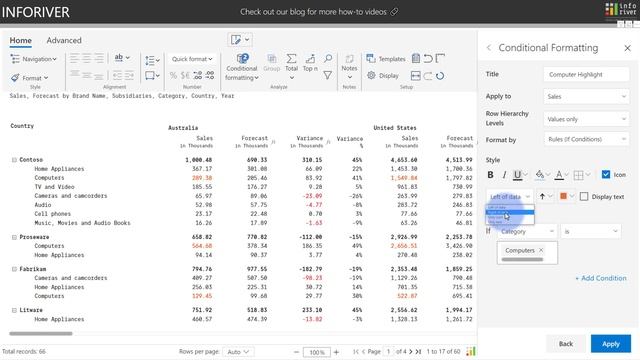
Task: Enable the Display text checkbox
Action: tap(584, 197)
